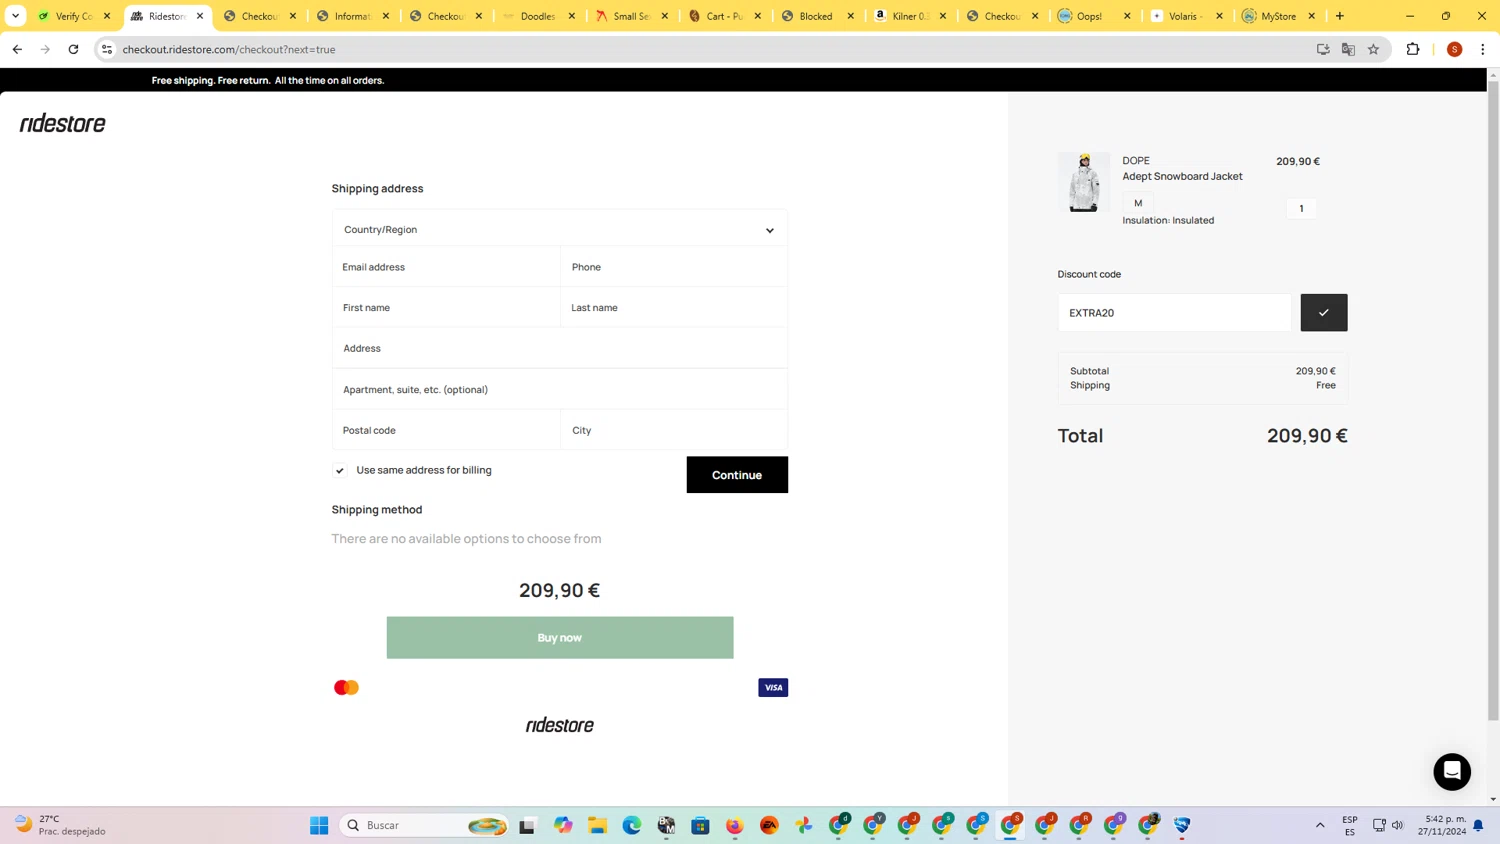Click the Postal code field

pyautogui.click(x=446, y=430)
